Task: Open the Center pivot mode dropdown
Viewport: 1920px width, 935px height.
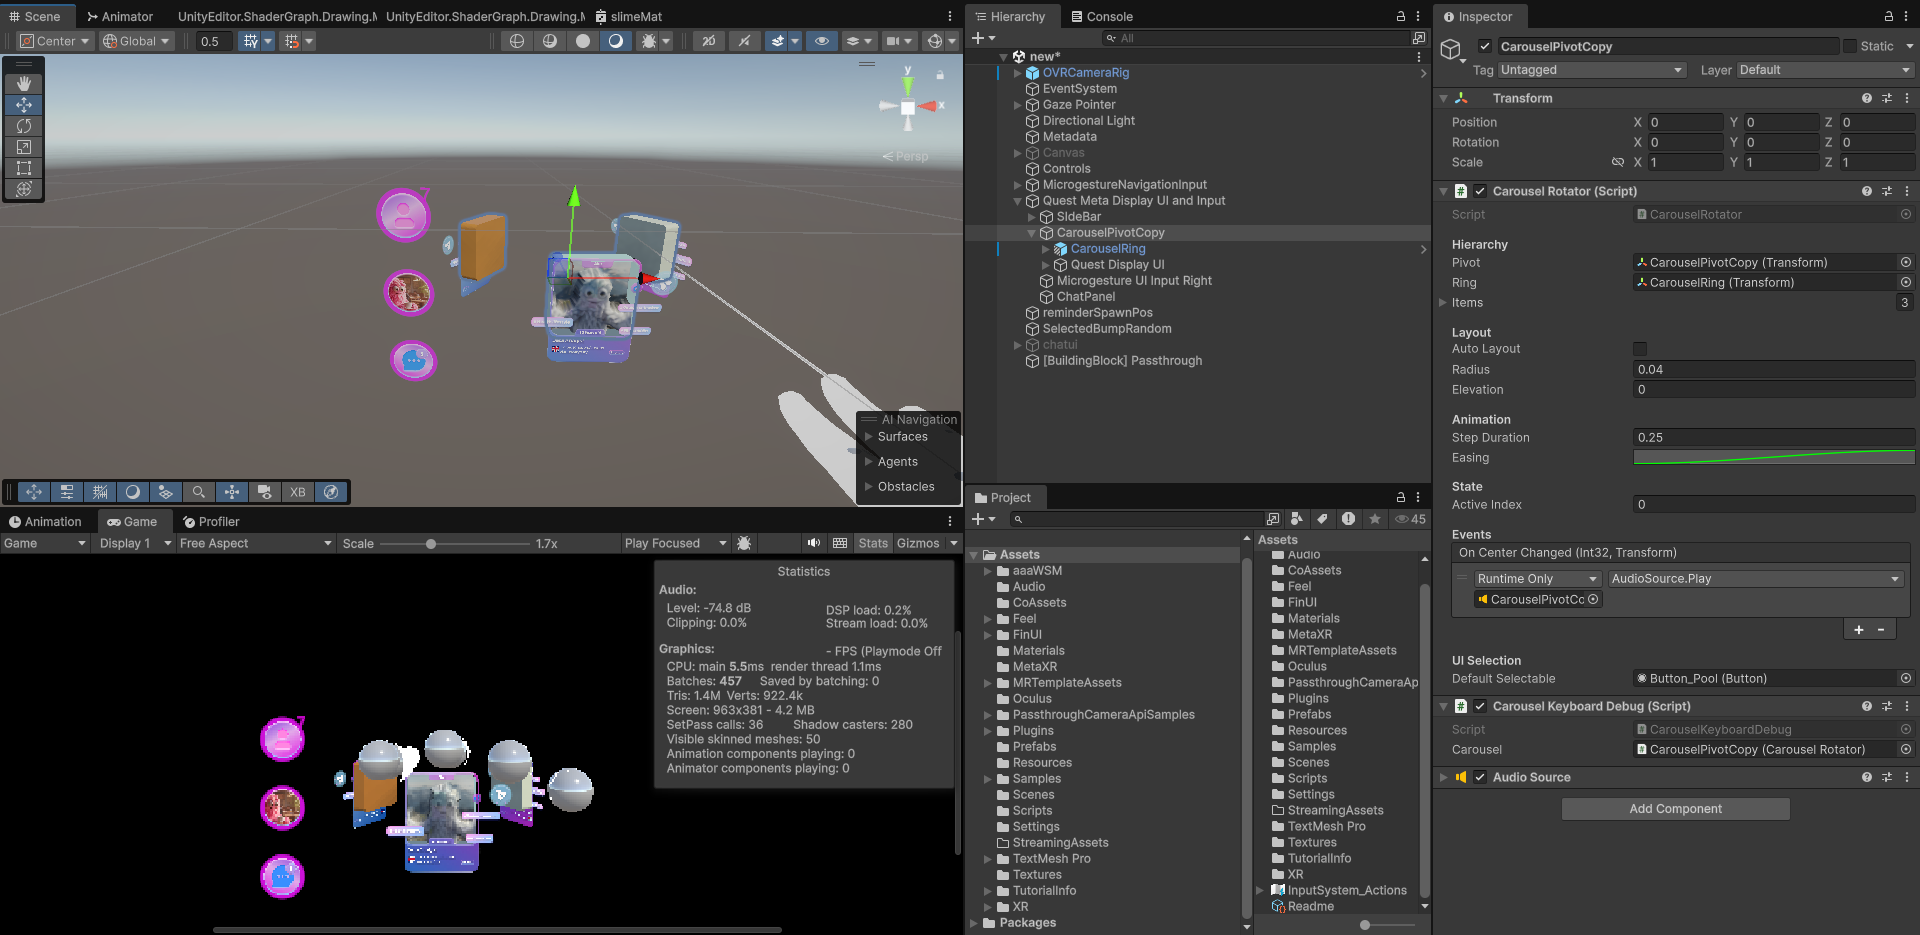Action: click(55, 41)
